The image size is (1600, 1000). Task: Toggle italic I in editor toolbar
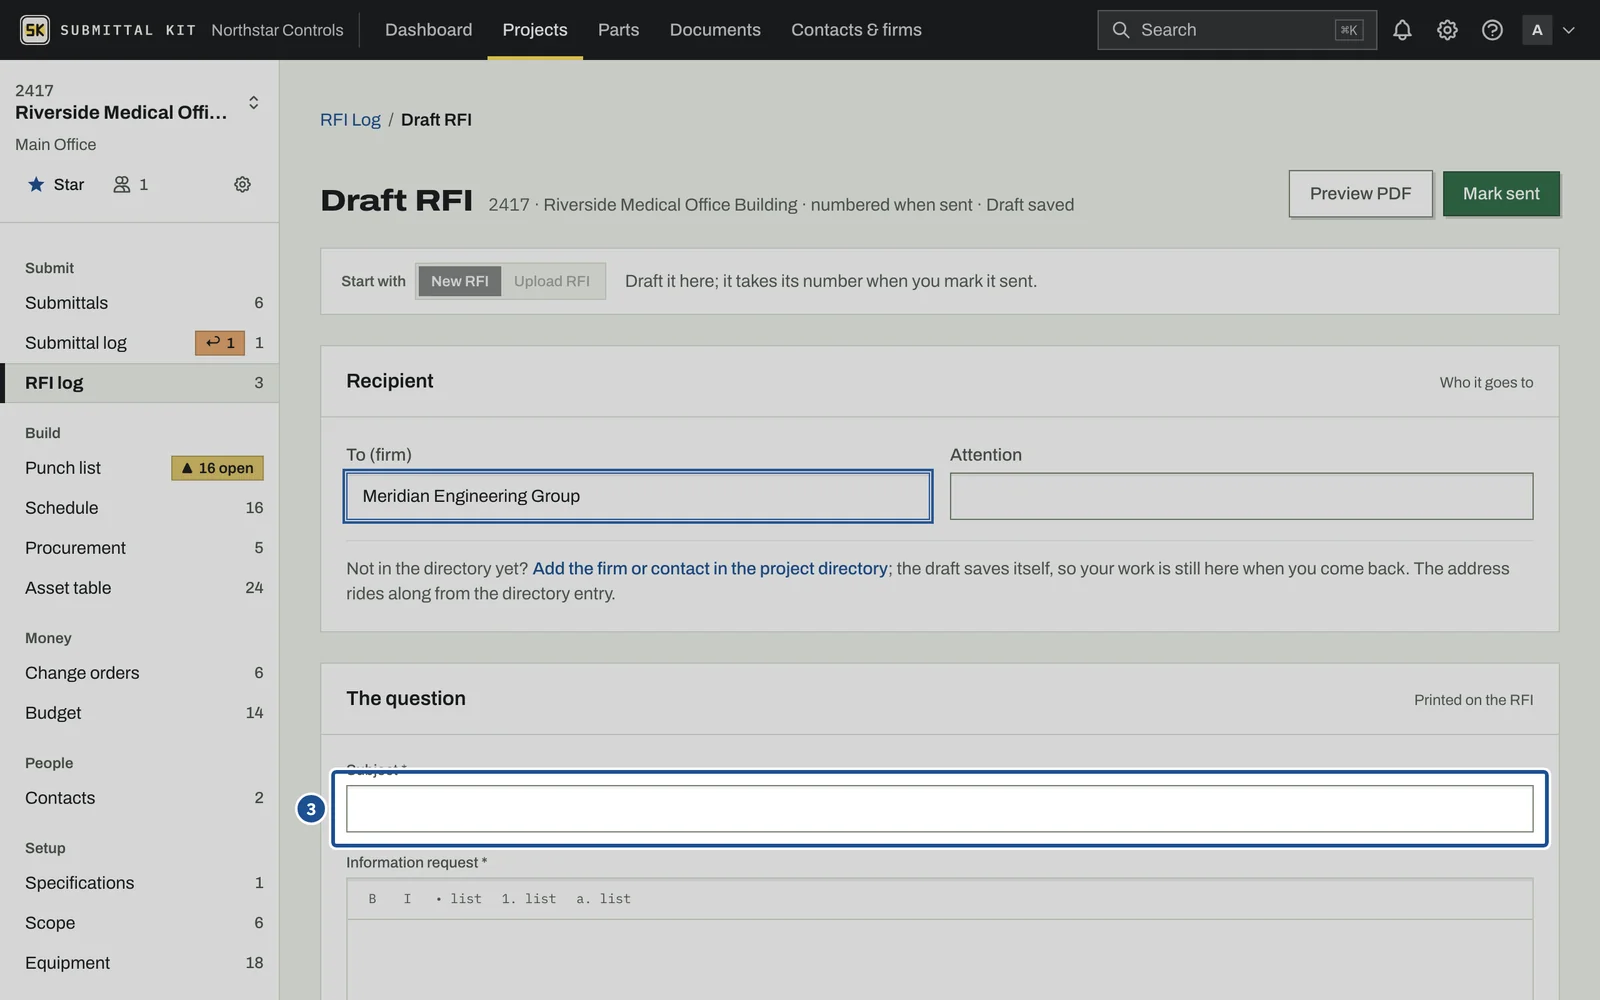click(407, 899)
